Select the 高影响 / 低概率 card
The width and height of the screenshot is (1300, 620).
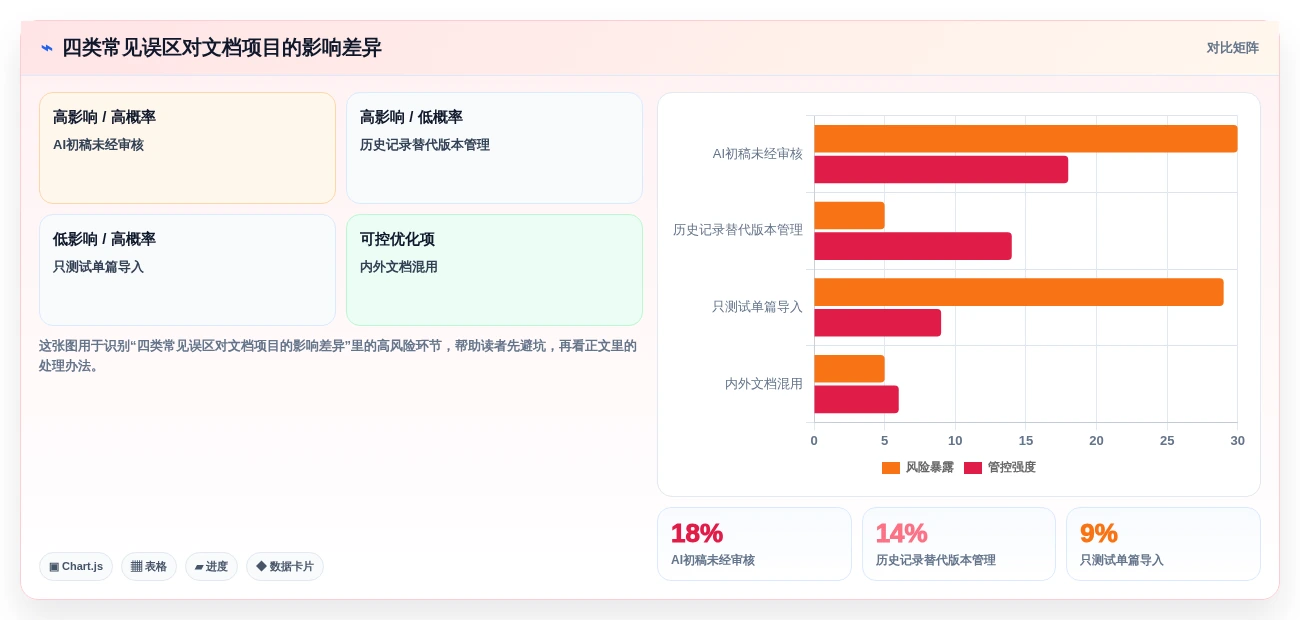pyautogui.click(x=494, y=148)
